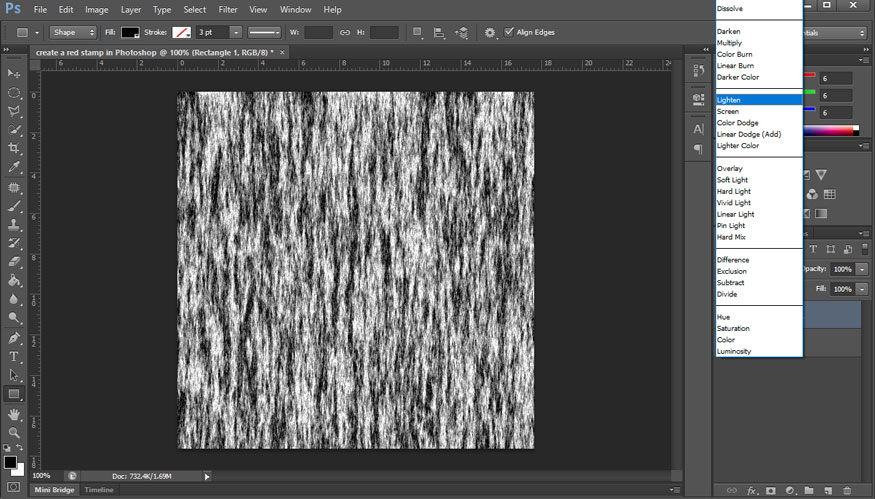Select the Hand tool
The height and width of the screenshot is (499, 875).
14,414
